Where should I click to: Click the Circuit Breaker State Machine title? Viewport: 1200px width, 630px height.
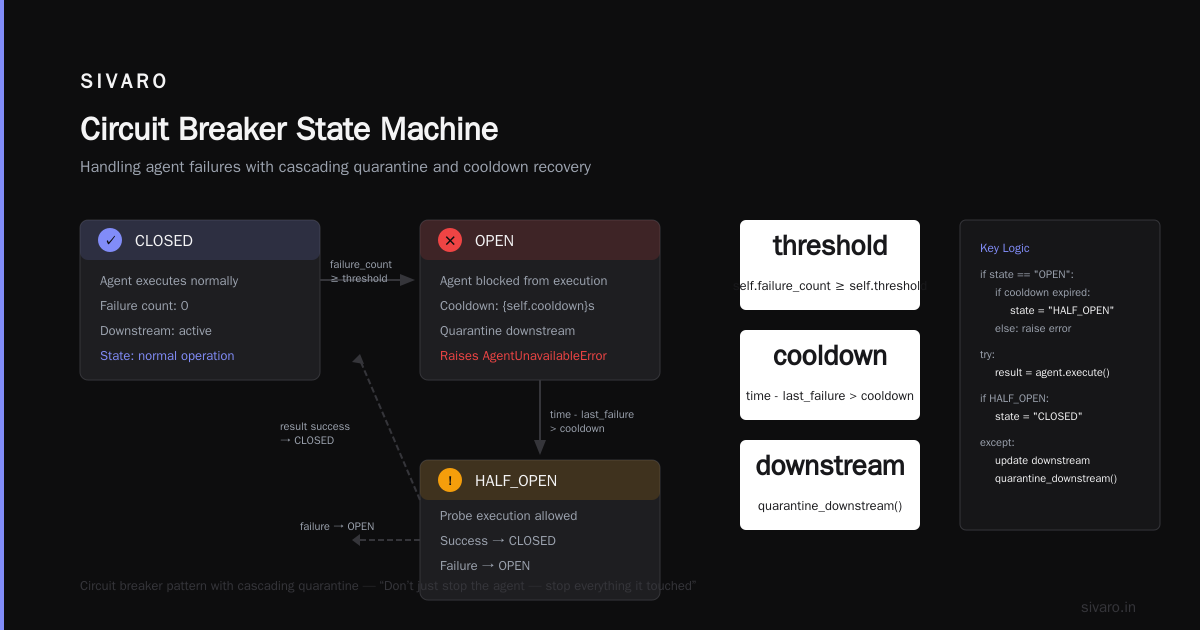click(289, 129)
